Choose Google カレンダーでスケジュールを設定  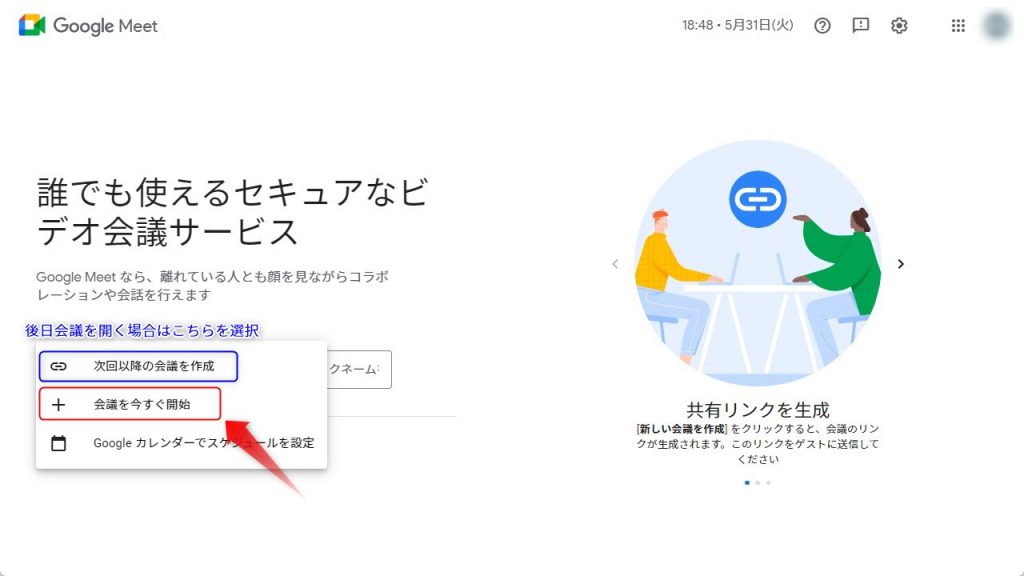tap(182, 443)
